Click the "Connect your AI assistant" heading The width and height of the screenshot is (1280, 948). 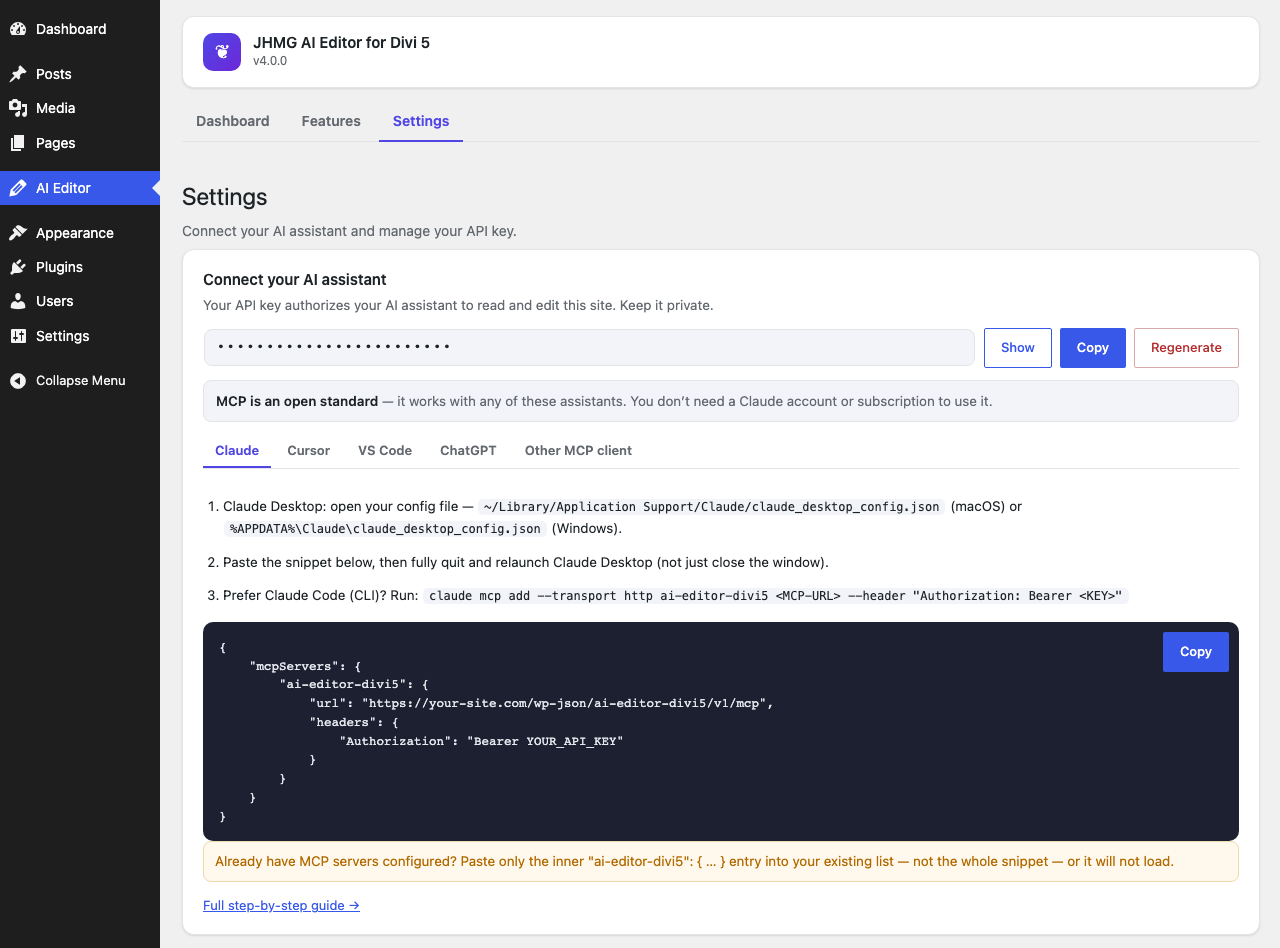coord(295,280)
